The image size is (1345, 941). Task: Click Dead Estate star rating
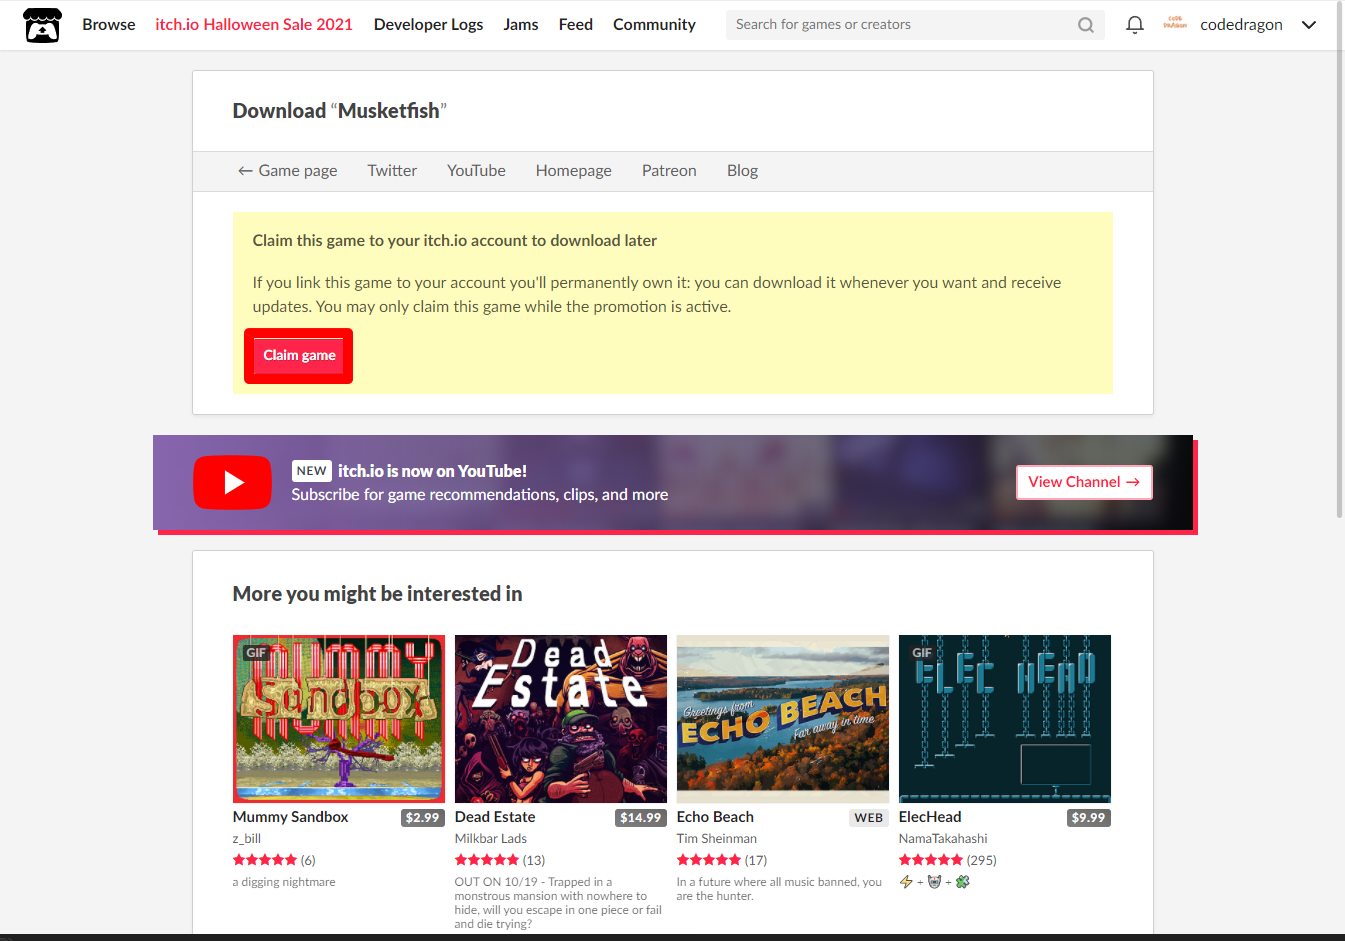pyautogui.click(x=487, y=860)
